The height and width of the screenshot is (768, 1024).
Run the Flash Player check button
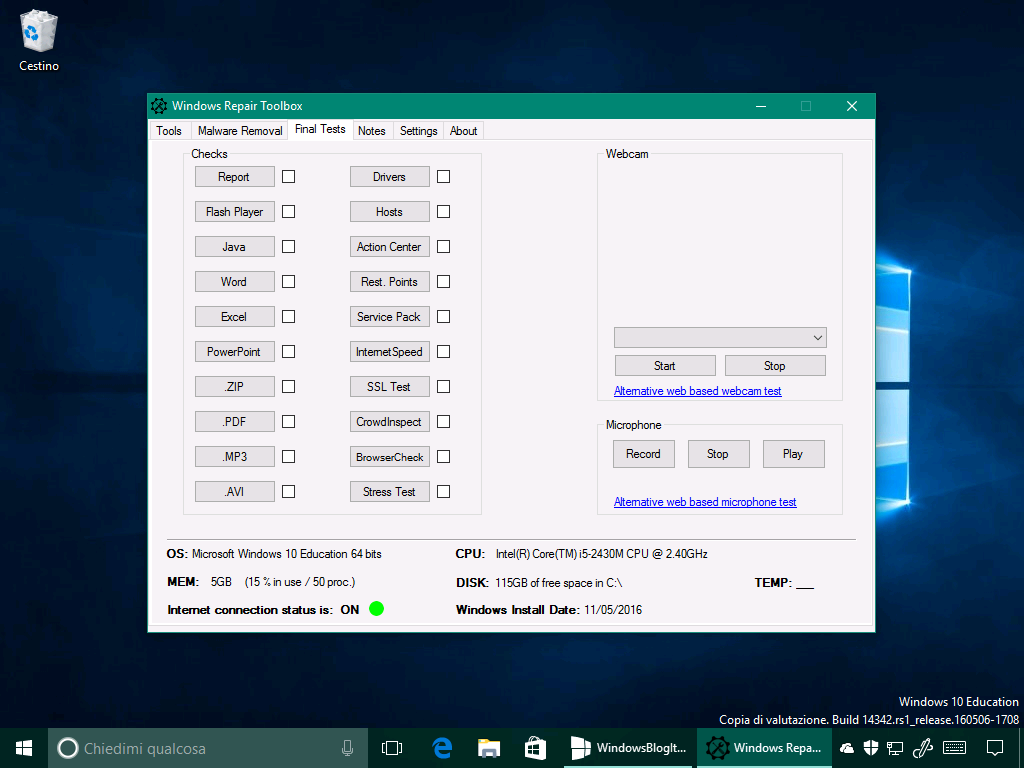click(x=234, y=212)
